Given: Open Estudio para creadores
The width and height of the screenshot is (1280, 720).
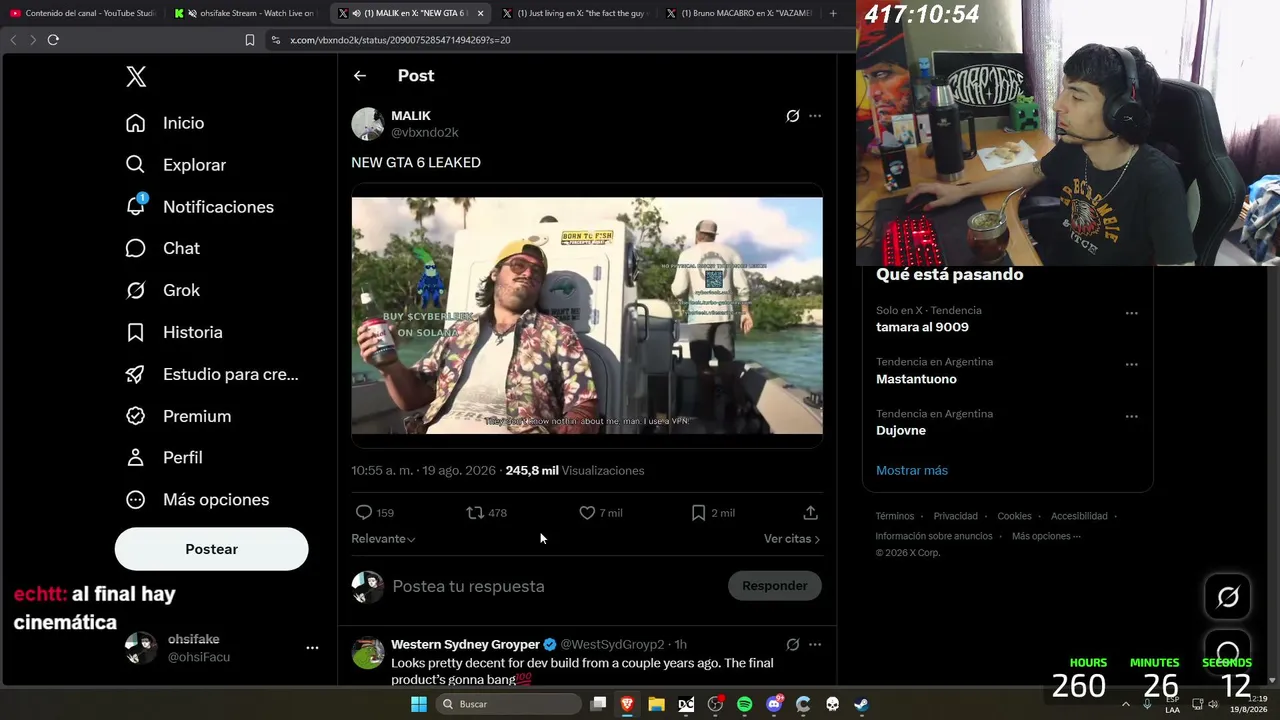Looking at the screenshot, I should (212, 374).
